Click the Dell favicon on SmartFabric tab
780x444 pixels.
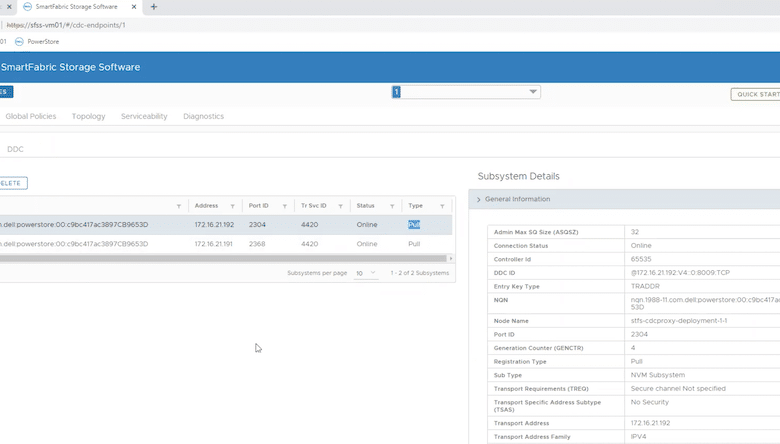tap(28, 6)
